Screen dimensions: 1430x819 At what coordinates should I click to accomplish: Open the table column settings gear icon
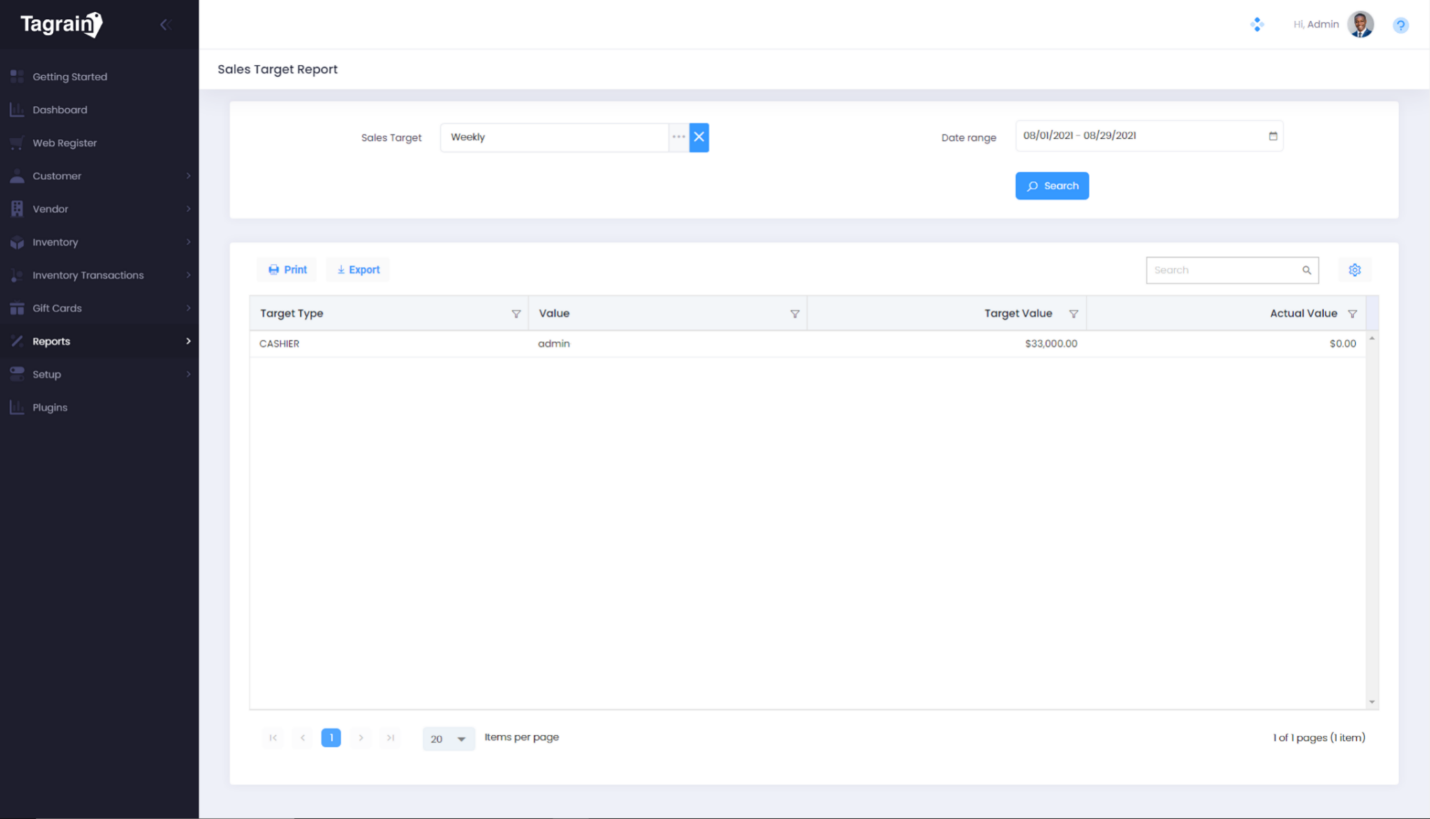point(1355,269)
